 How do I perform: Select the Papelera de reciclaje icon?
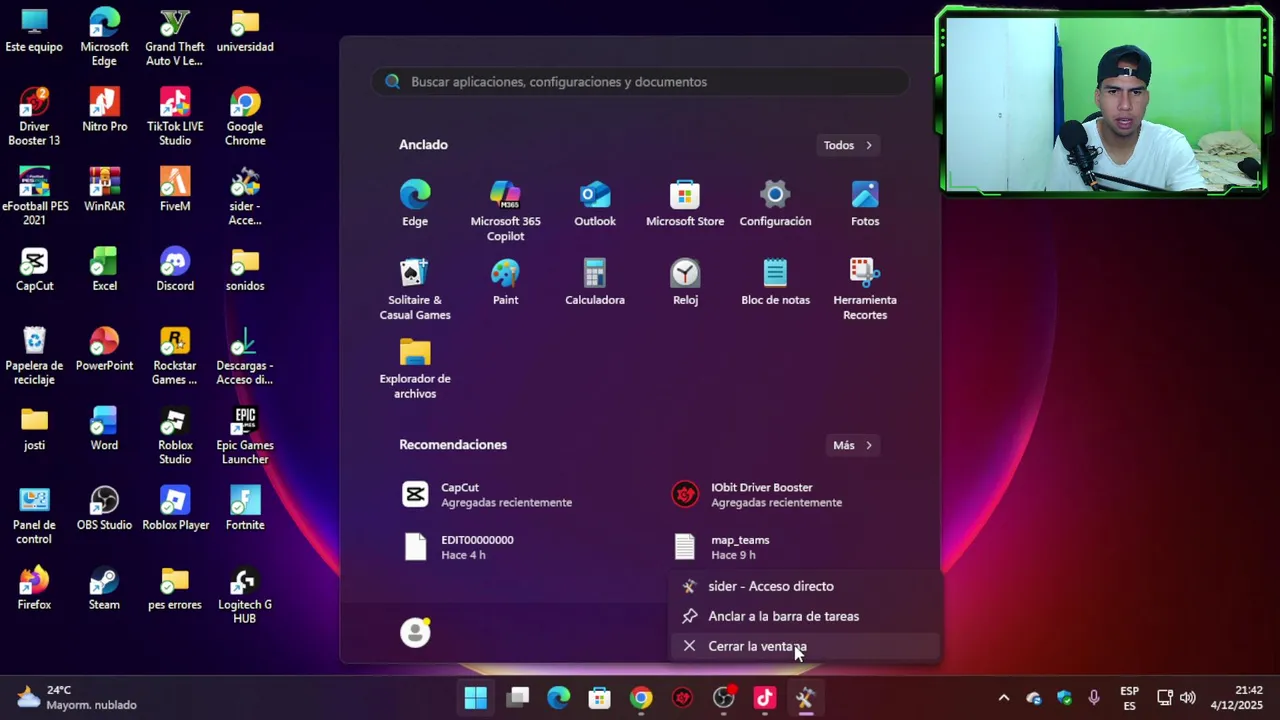pyautogui.click(x=35, y=357)
